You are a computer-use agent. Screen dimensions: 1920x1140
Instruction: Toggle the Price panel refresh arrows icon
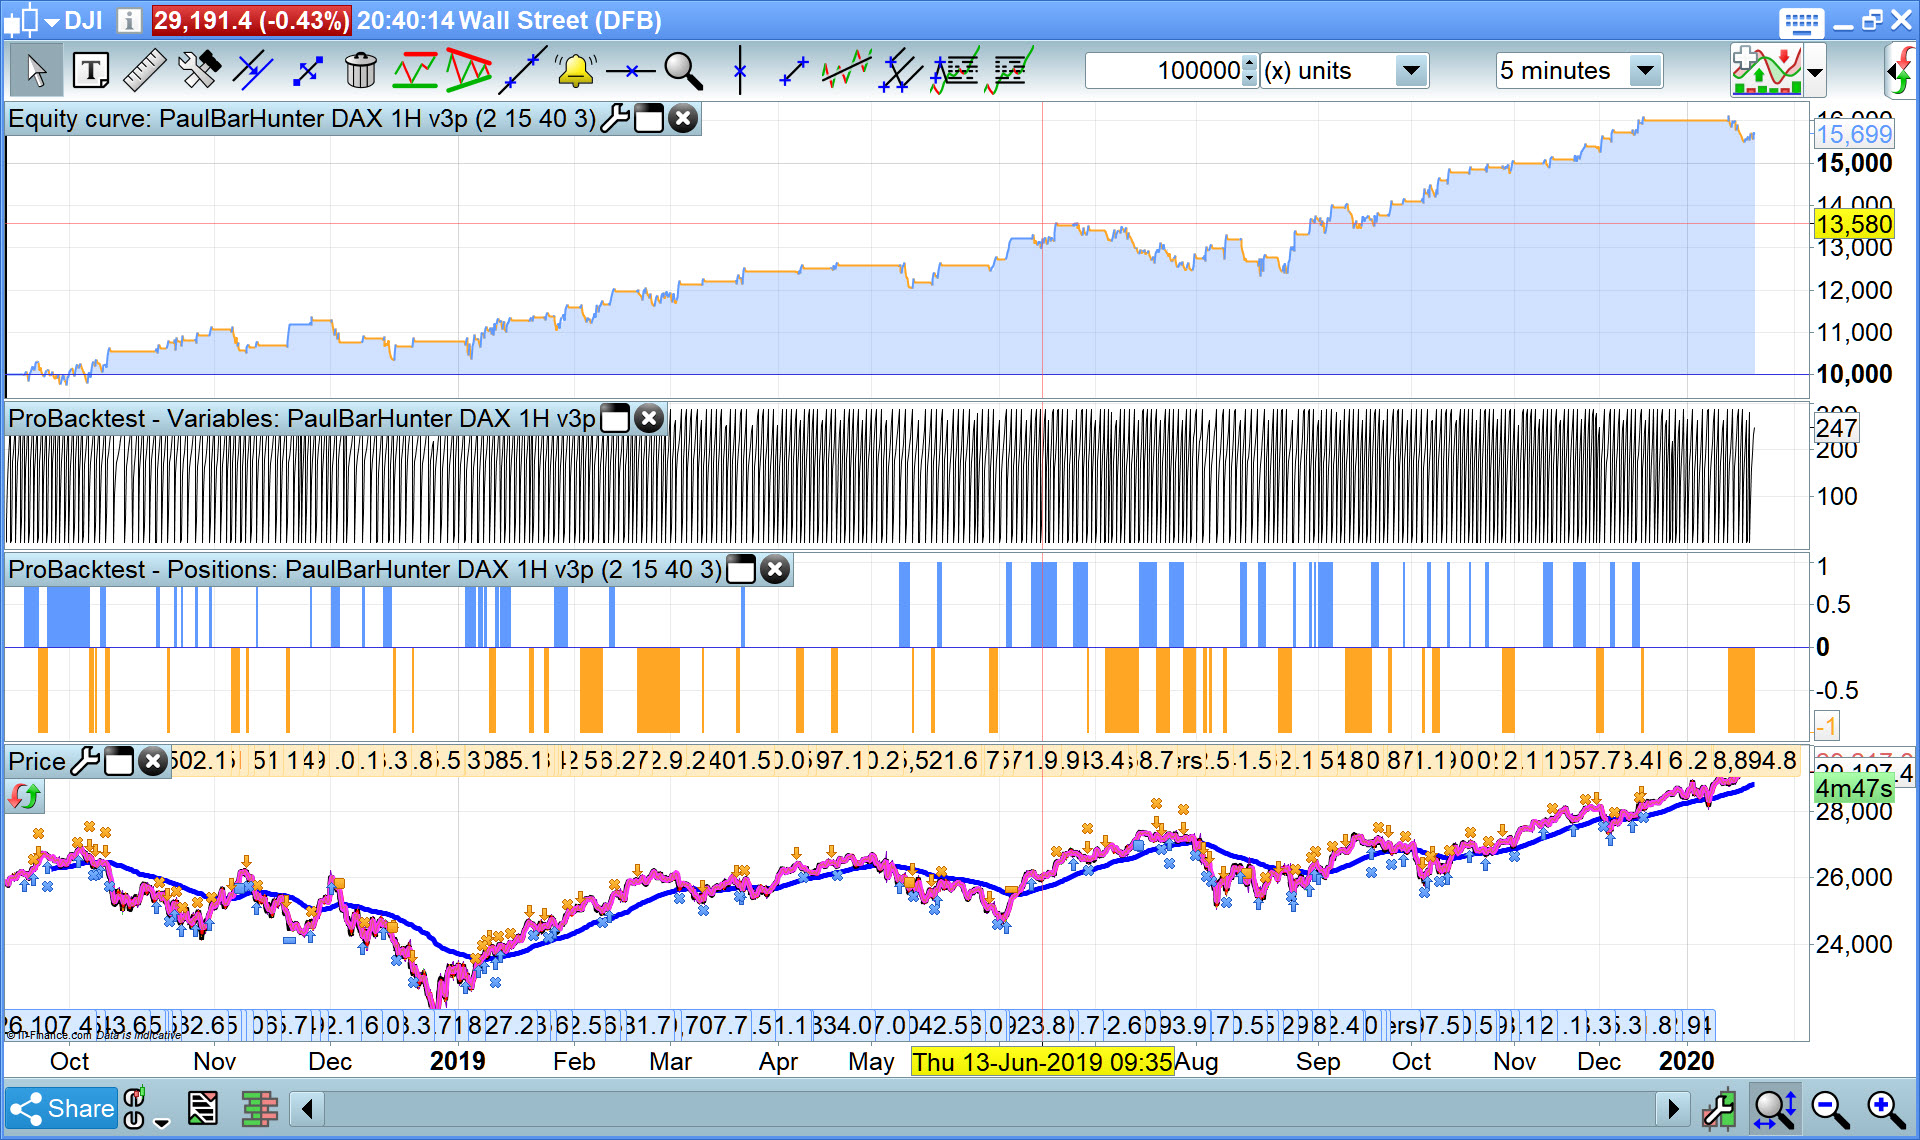[x=24, y=797]
